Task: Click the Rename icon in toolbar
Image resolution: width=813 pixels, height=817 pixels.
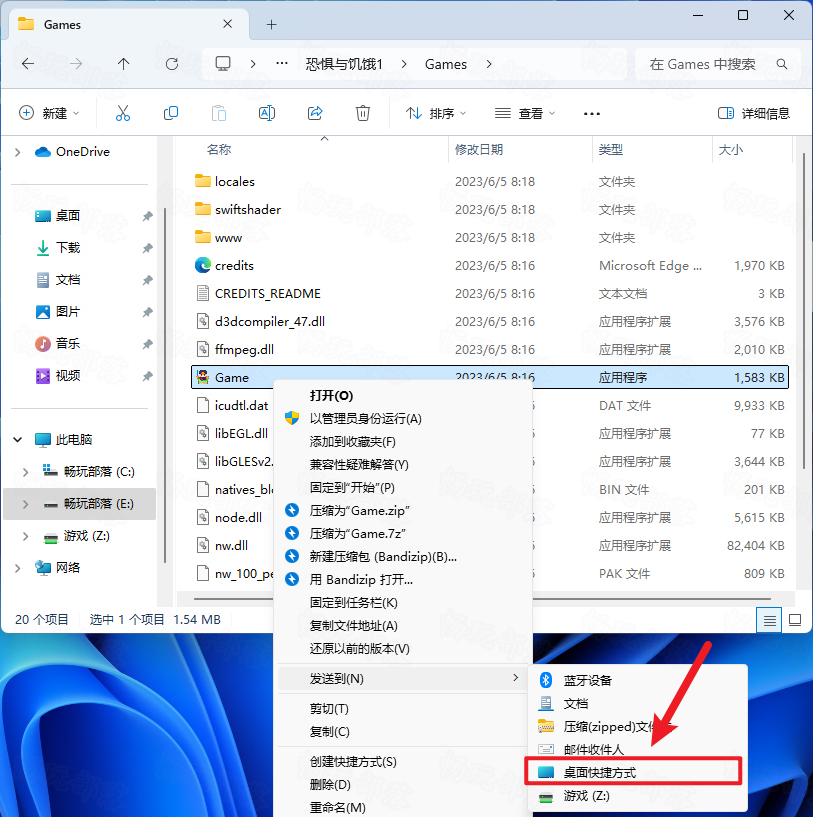Action: pyautogui.click(x=267, y=113)
